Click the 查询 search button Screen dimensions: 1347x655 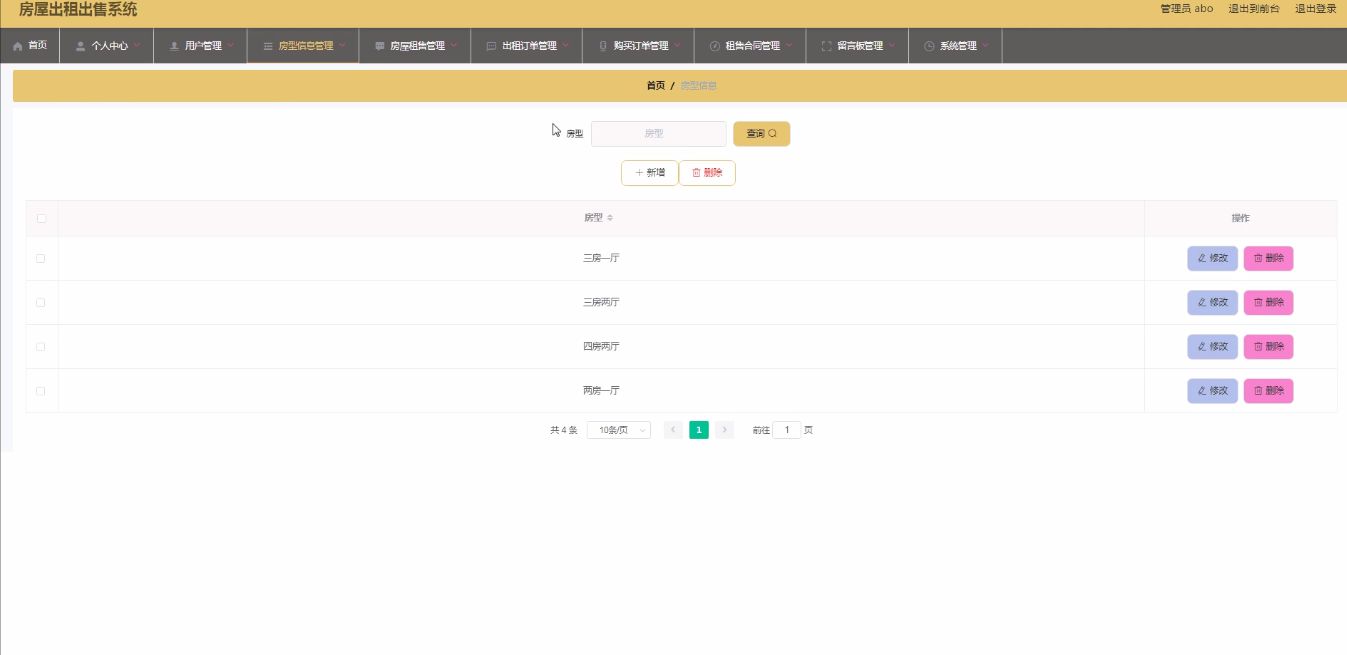coord(761,133)
